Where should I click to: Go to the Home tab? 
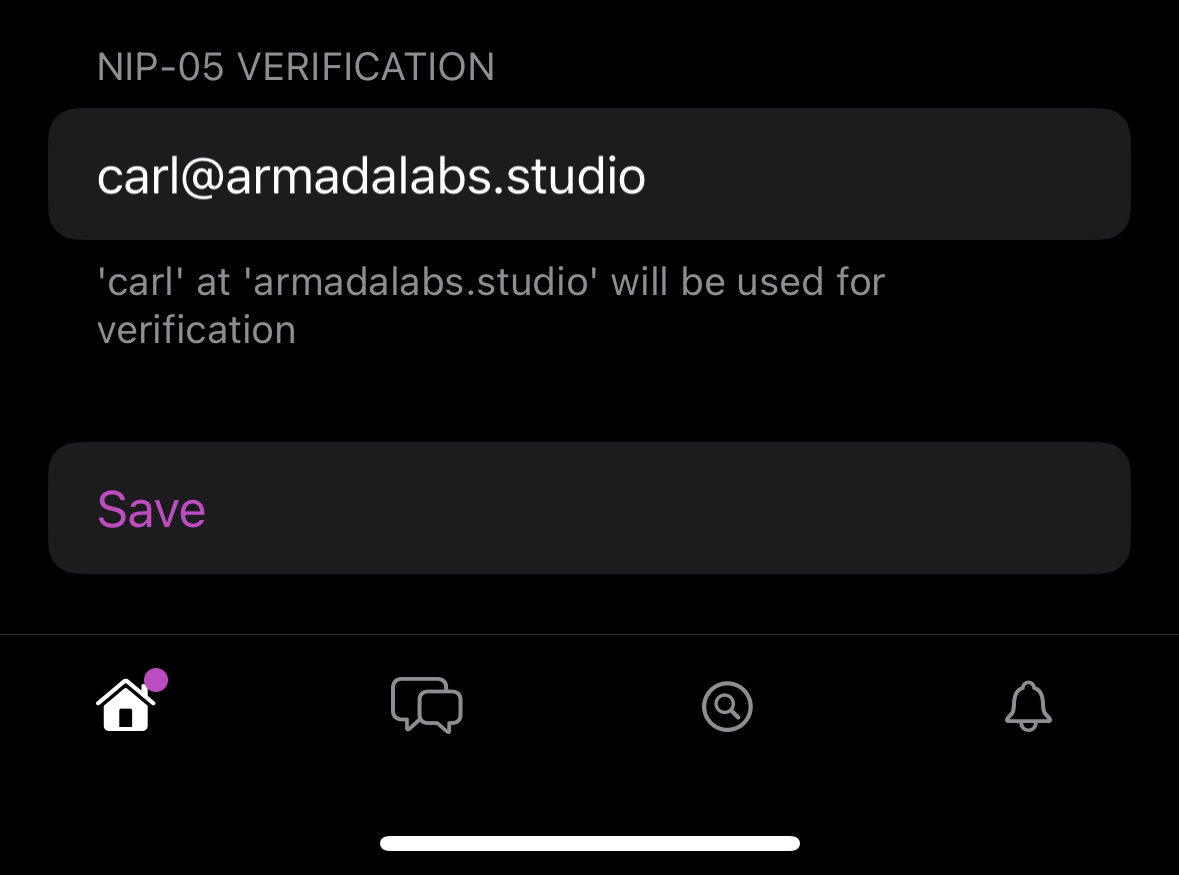tap(125, 706)
